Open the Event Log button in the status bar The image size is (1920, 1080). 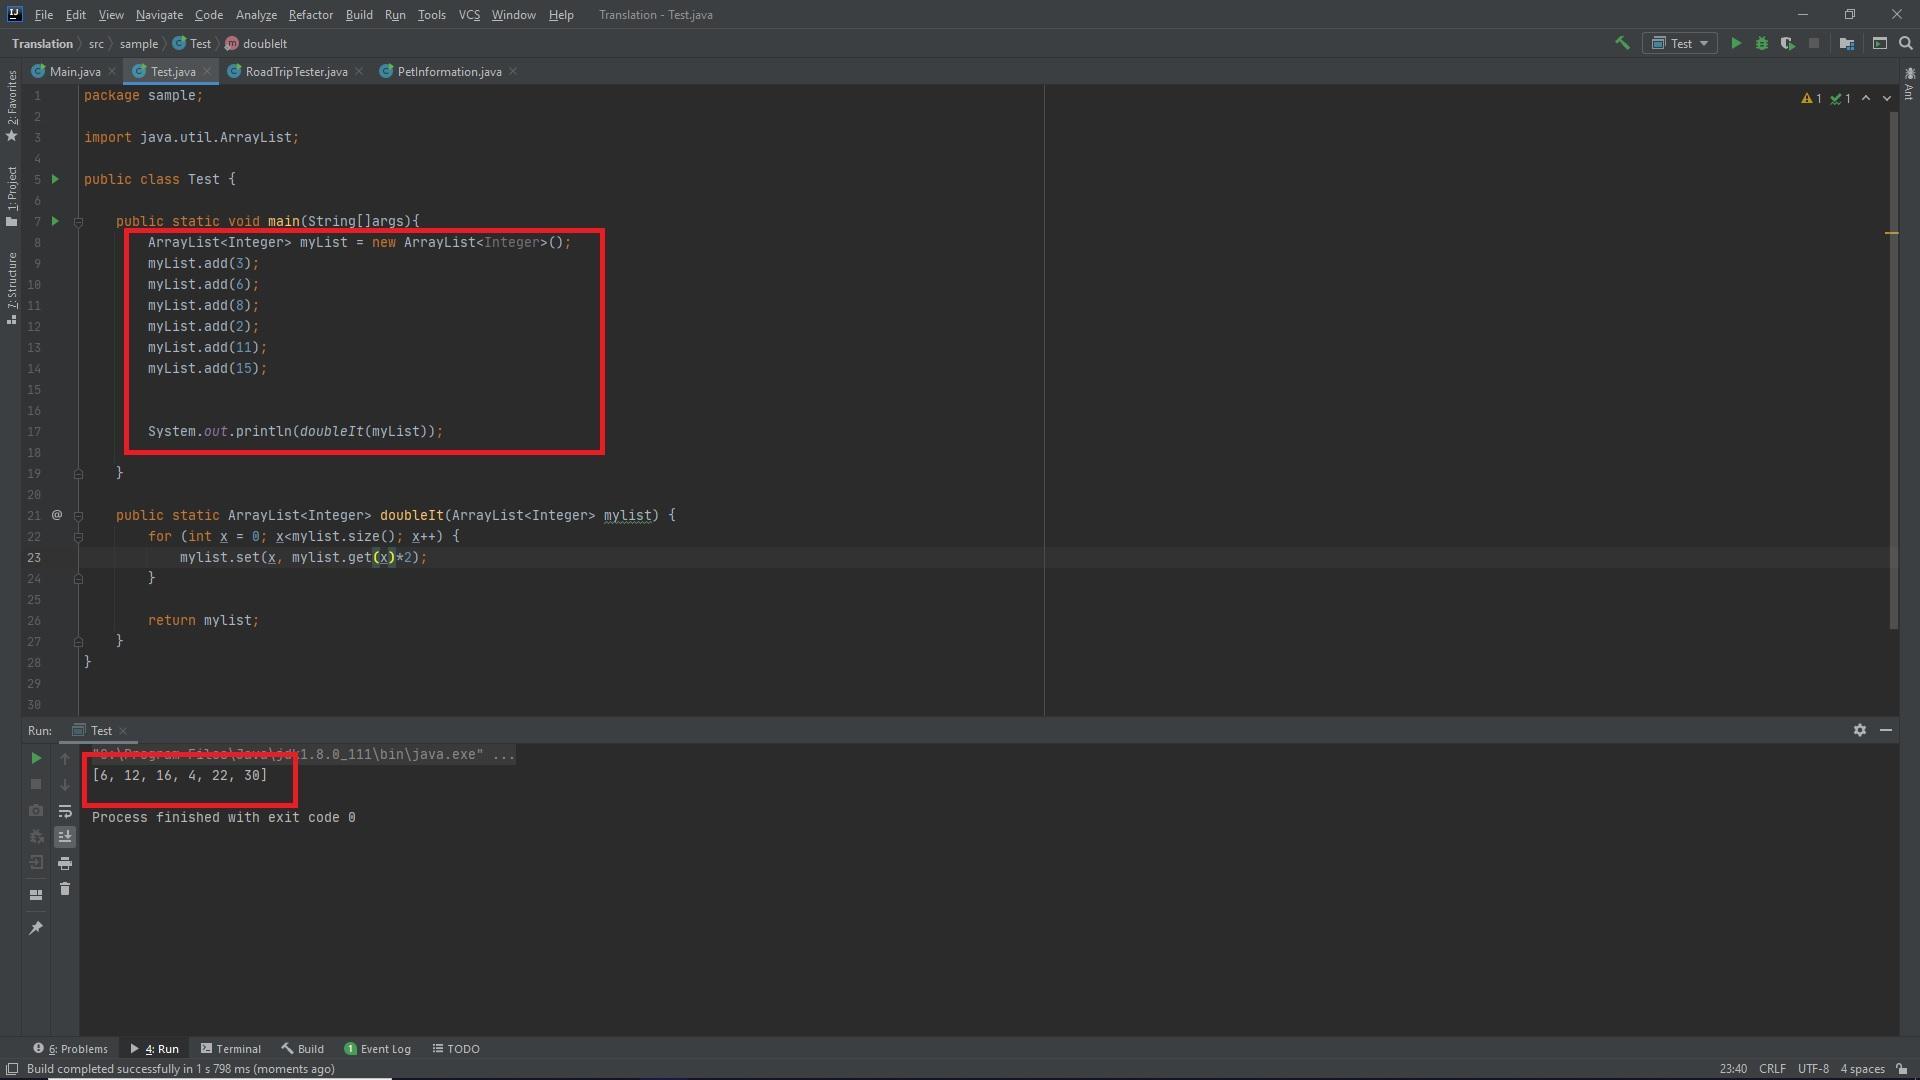pyautogui.click(x=378, y=1049)
